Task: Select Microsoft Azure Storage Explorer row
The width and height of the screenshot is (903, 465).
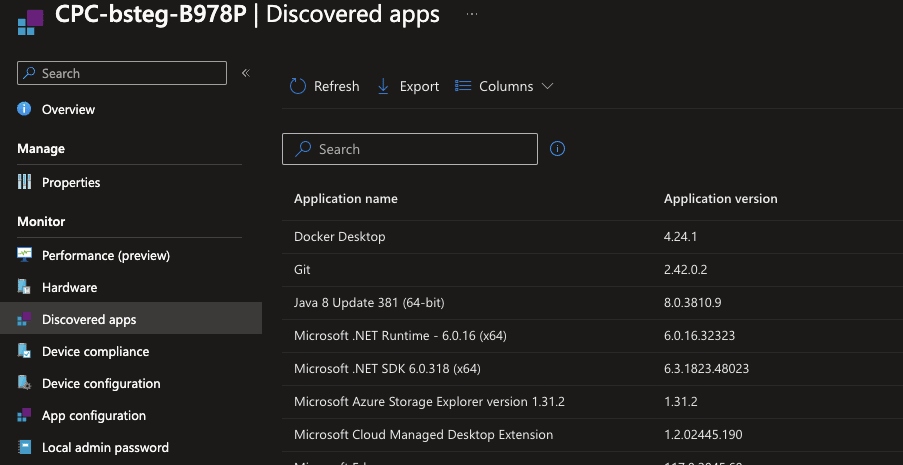Action: 593,402
